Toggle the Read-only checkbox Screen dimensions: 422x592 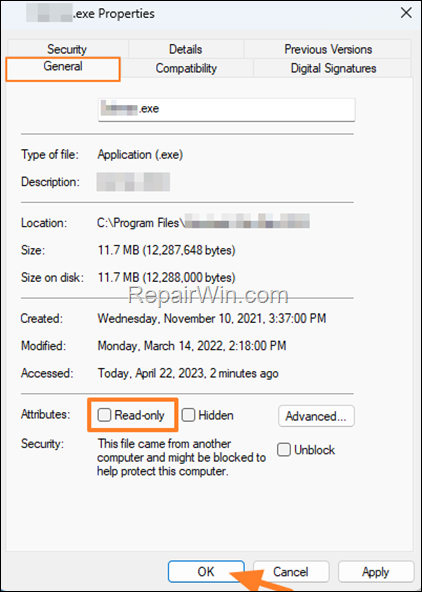pos(104,415)
